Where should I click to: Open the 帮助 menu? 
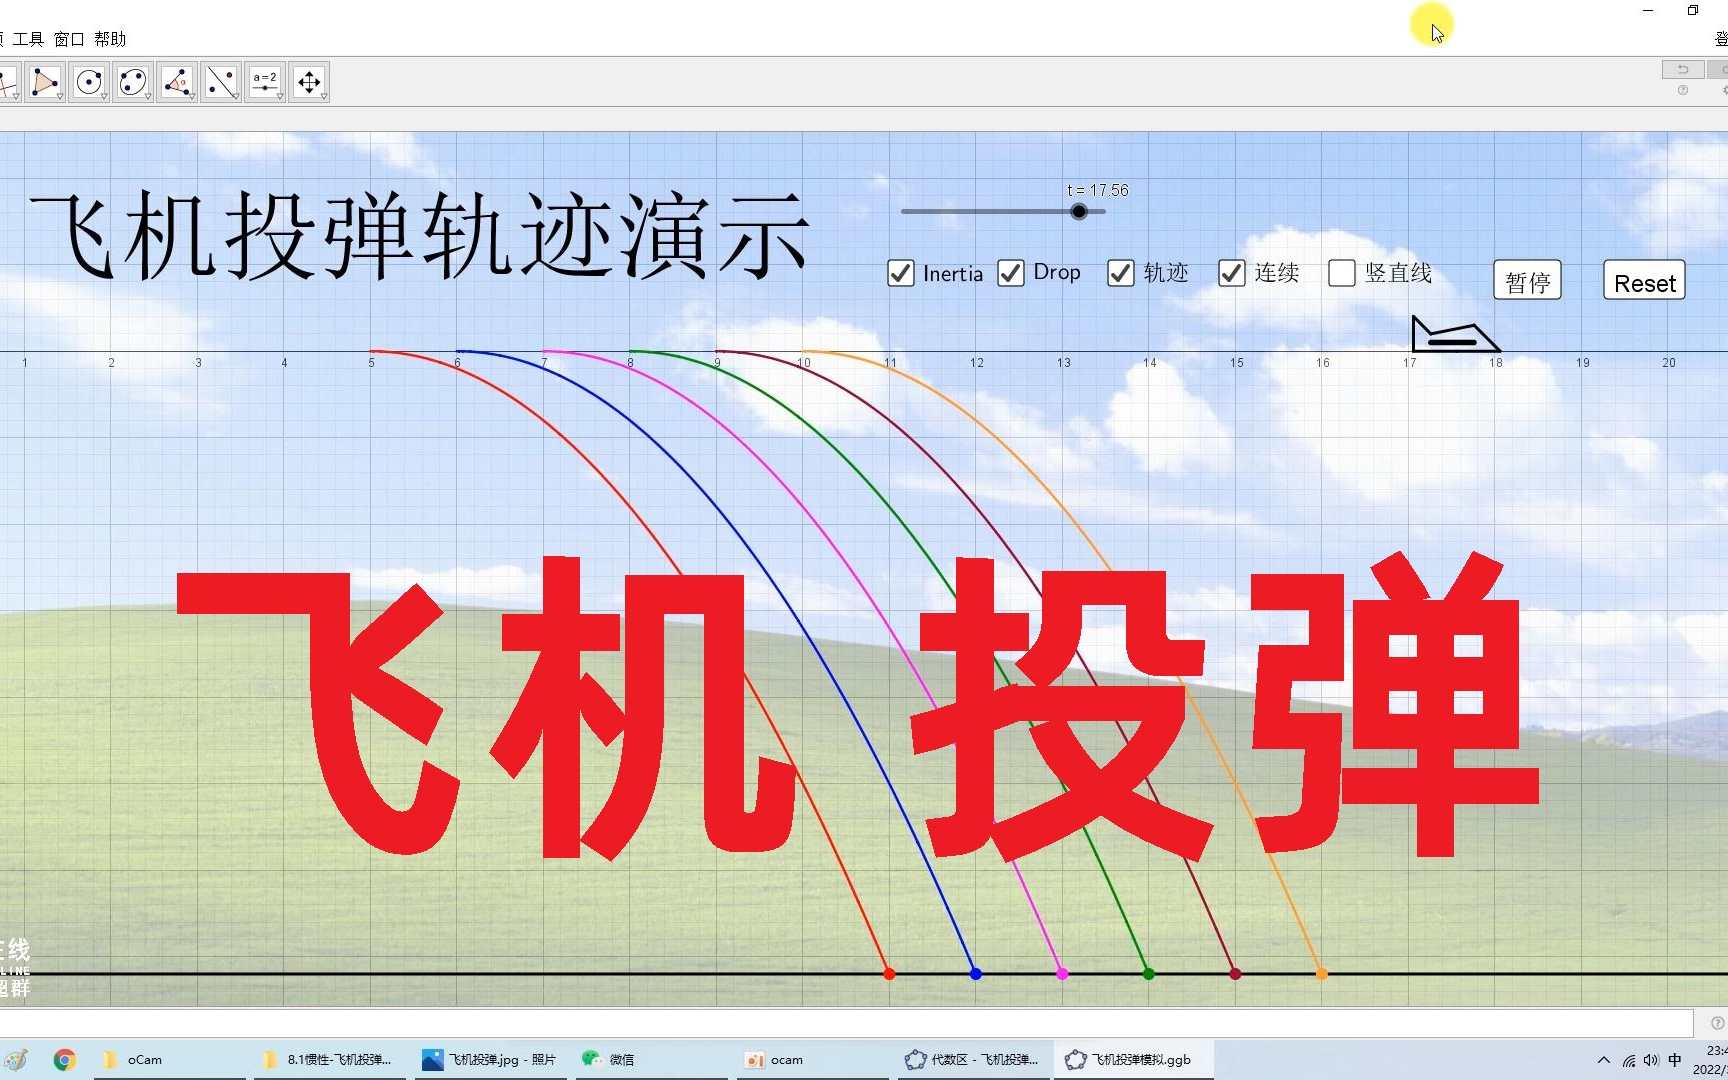(x=110, y=39)
